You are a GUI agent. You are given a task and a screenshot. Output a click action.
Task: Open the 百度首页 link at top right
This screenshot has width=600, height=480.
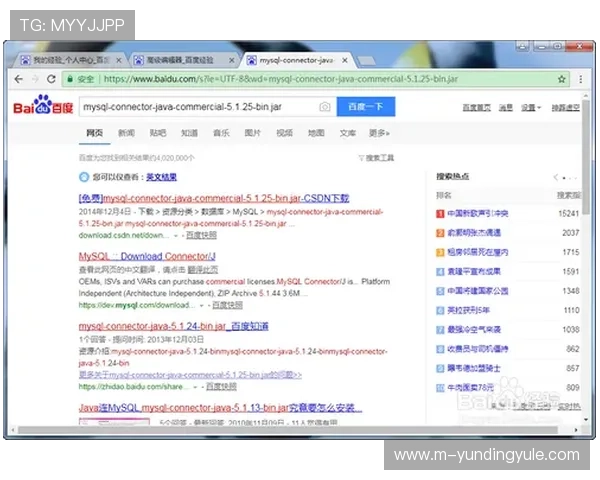point(476,108)
